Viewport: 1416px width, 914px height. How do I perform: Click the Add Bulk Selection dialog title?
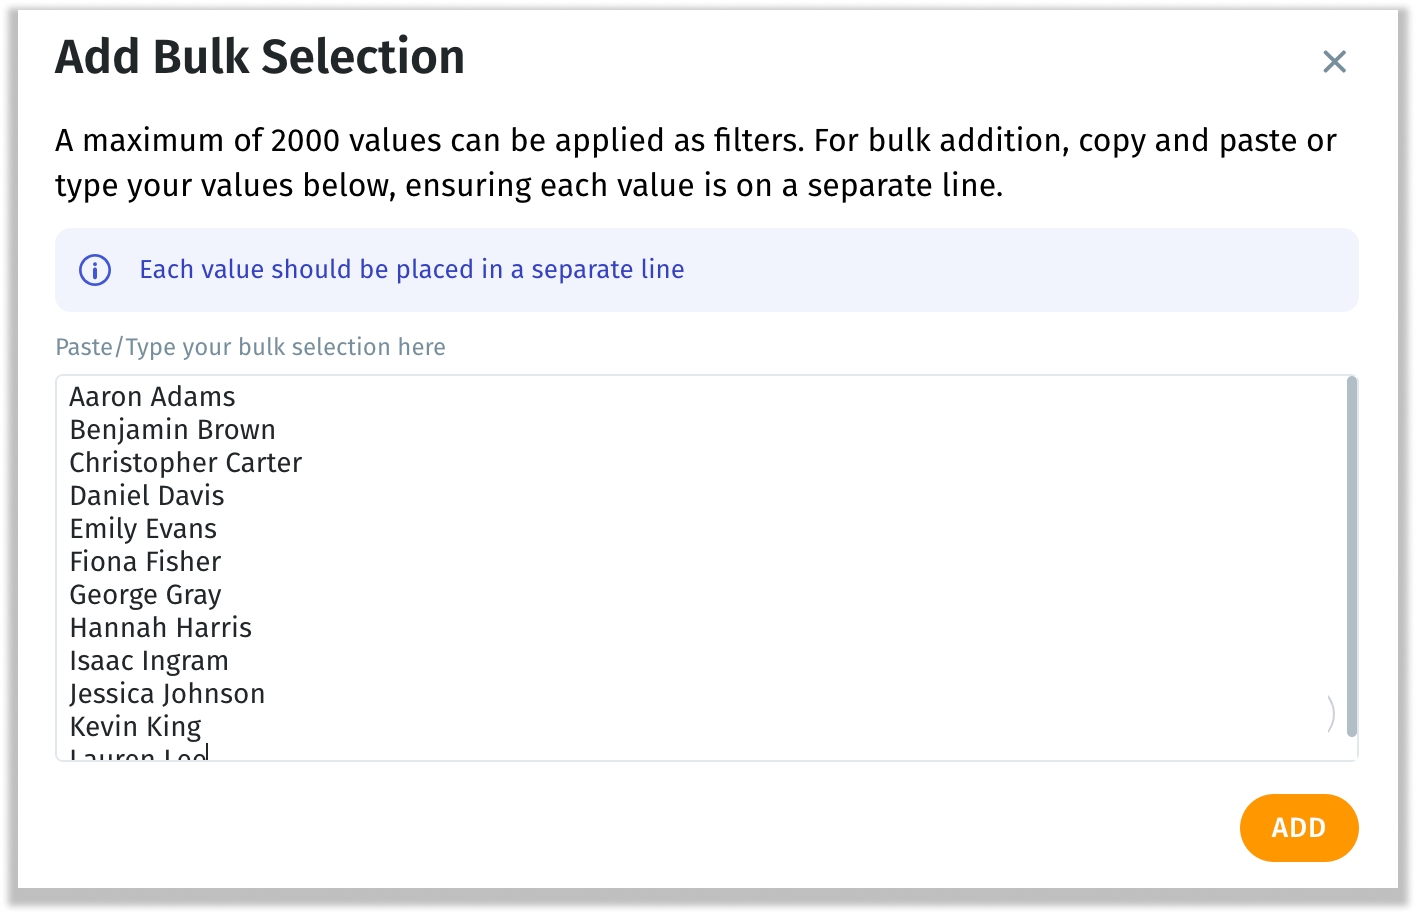coord(260,57)
